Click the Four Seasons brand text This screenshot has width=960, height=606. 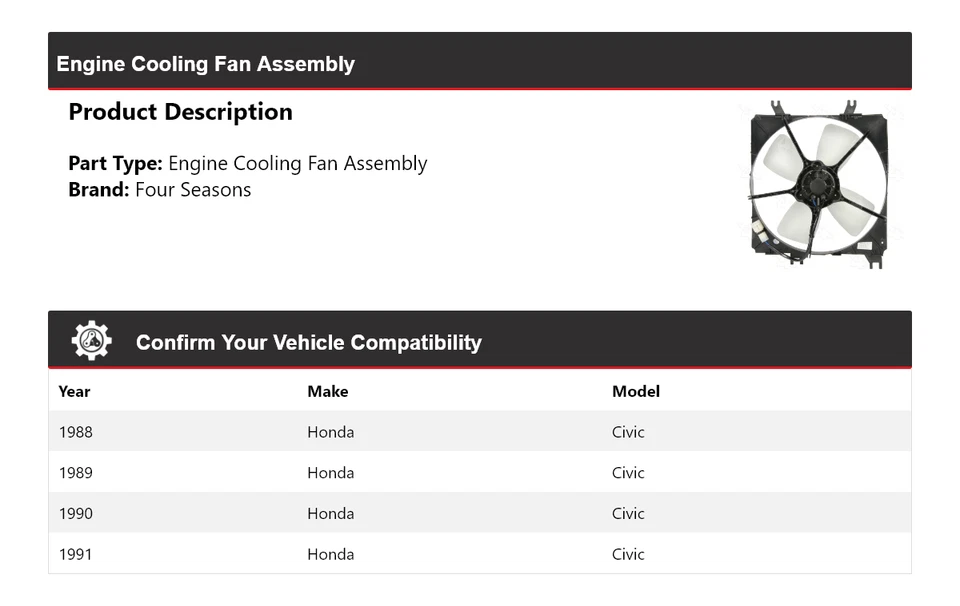pyautogui.click(x=193, y=190)
